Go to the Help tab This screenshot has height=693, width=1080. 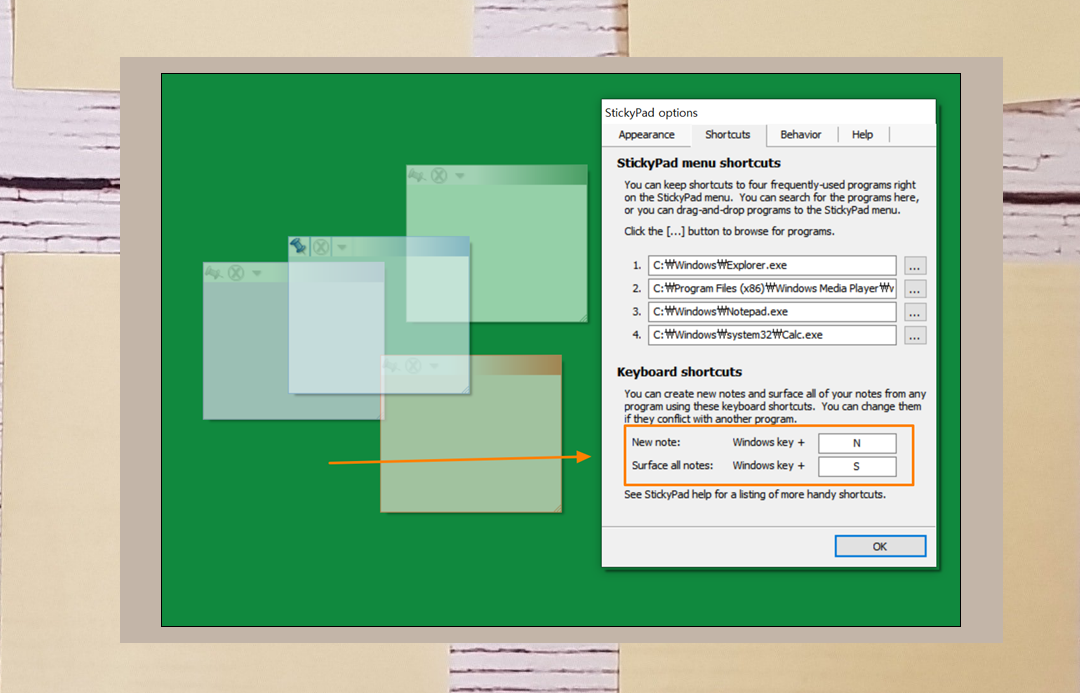862,134
